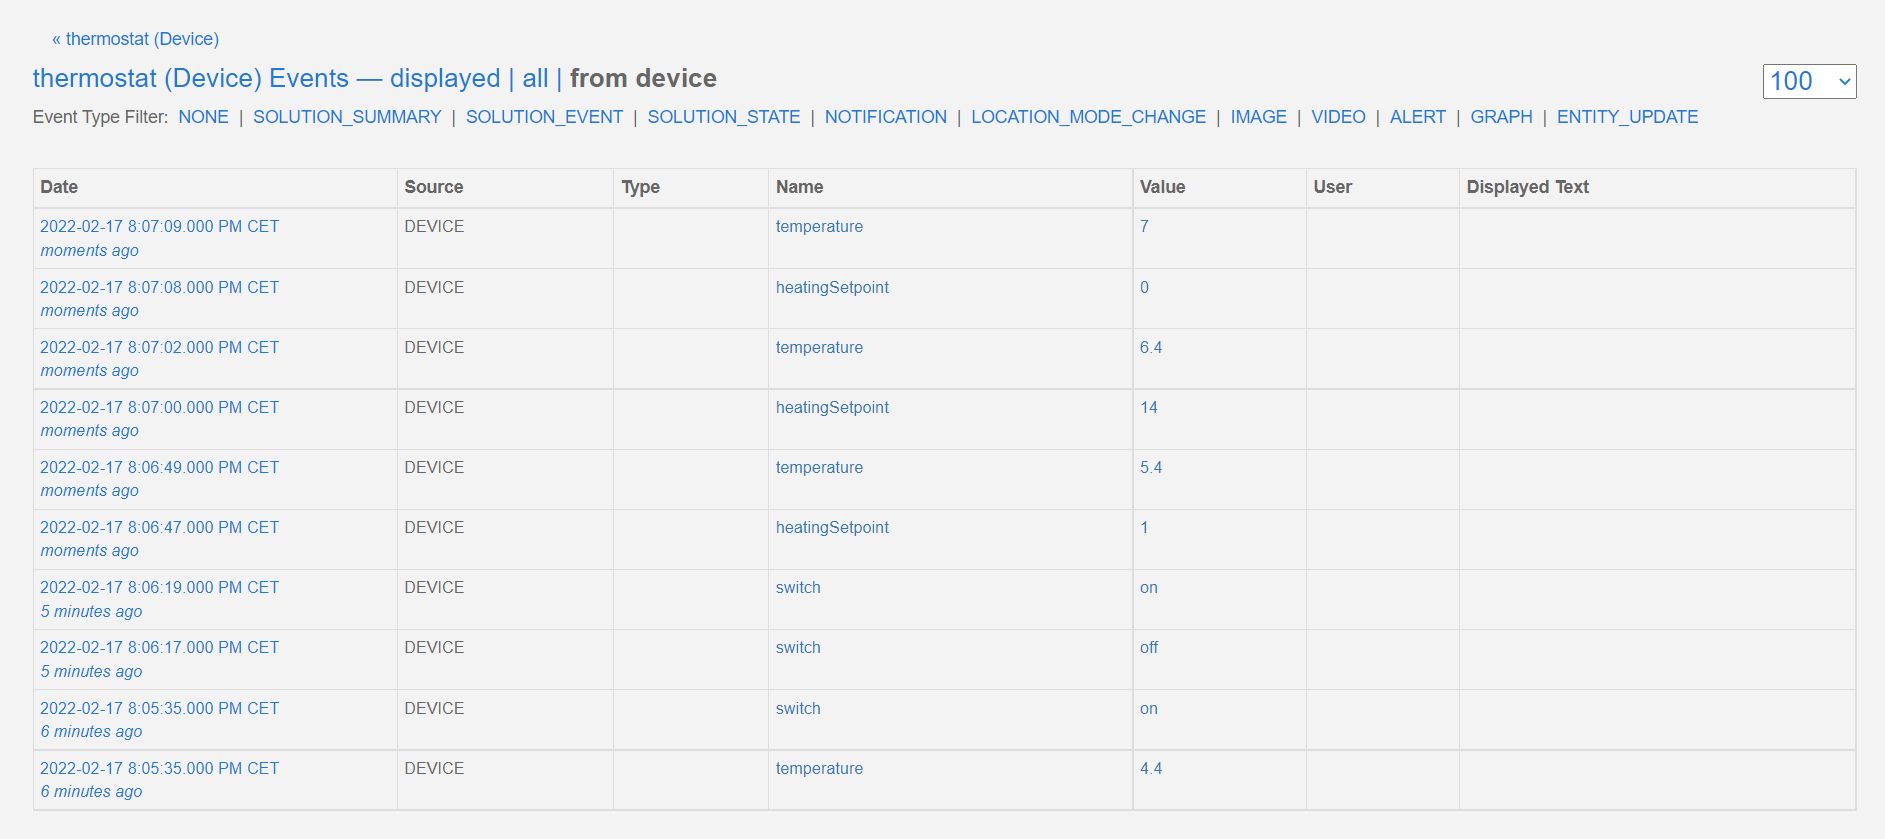Screen dimensions: 1885x839
Task: Open the 100 rows count dropdown
Action: [x=1808, y=82]
